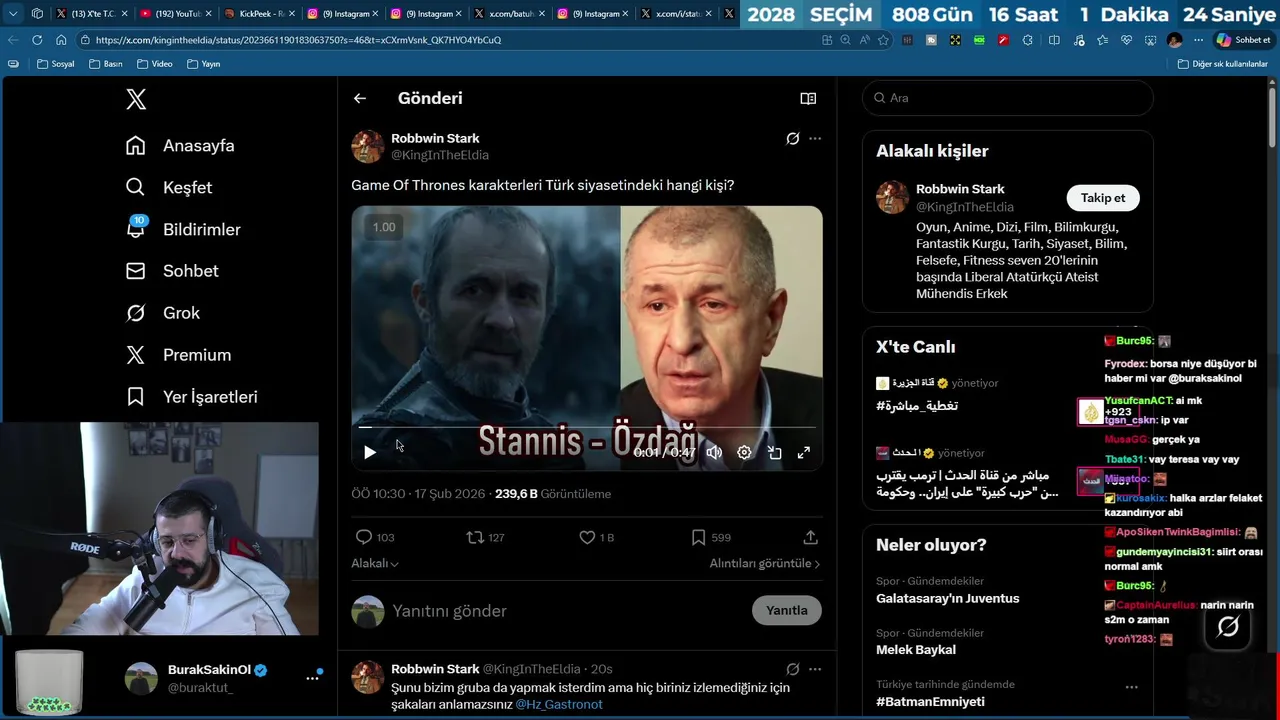Open the zoom magnifier in address bar
The height and width of the screenshot is (720, 1280).
pyautogui.click(x=845, y=40)
